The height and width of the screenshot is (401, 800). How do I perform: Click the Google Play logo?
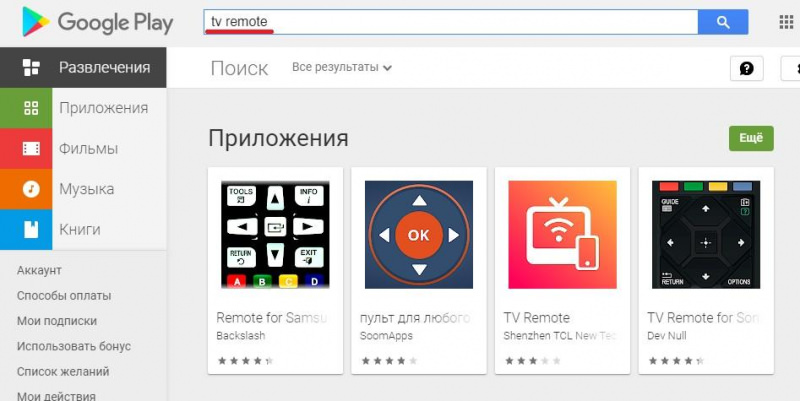(x=97, y=22)
